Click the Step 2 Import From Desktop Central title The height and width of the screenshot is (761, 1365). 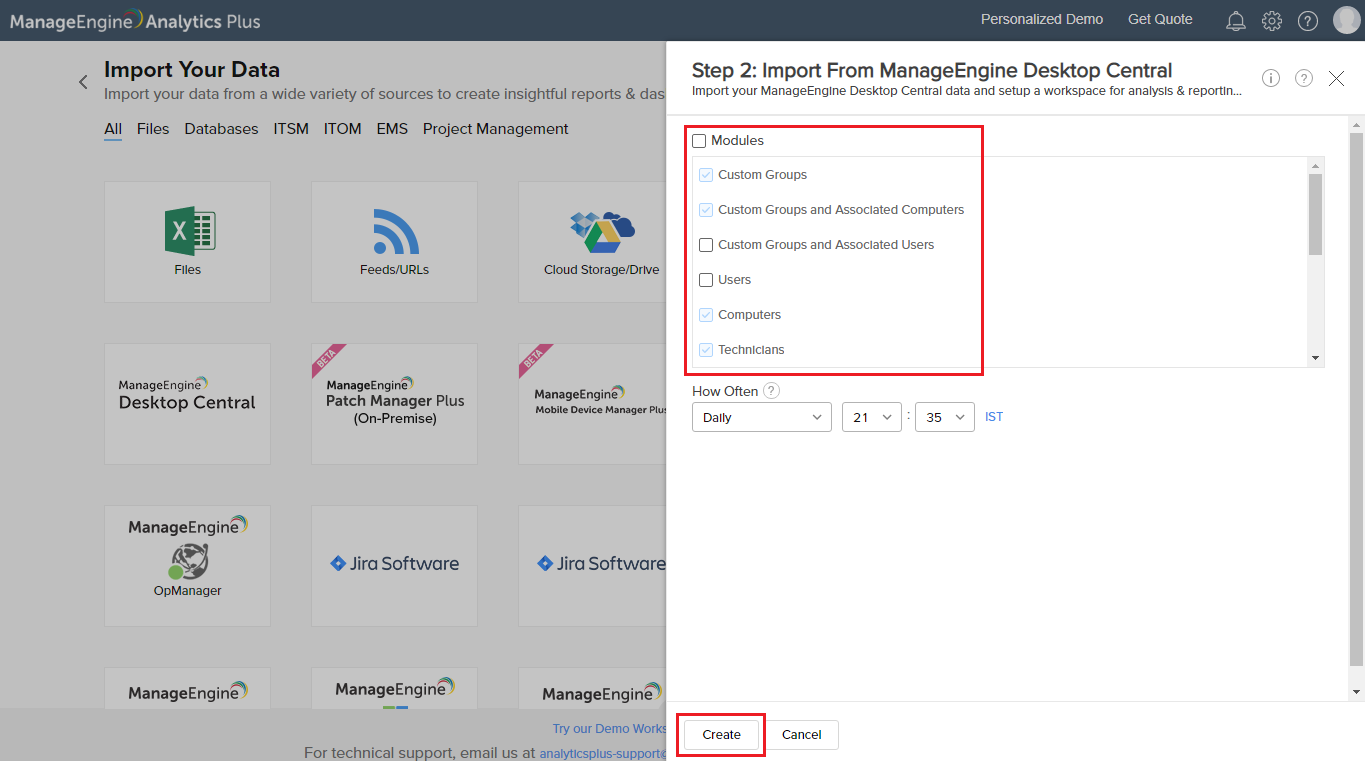[x=932, y=70]
